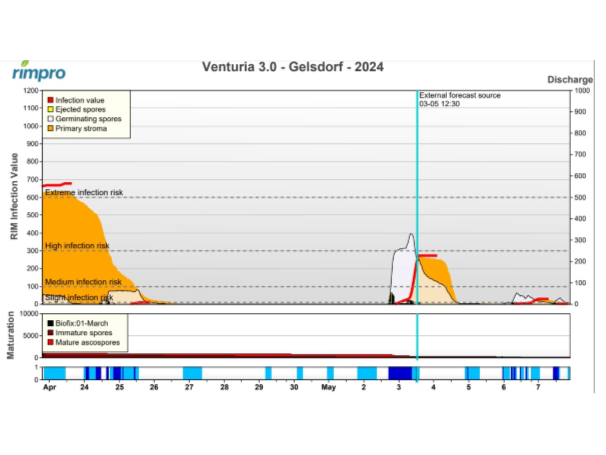Click the dark red Immature spores swatch
The image size is (606, 455).
pos(50,333)
